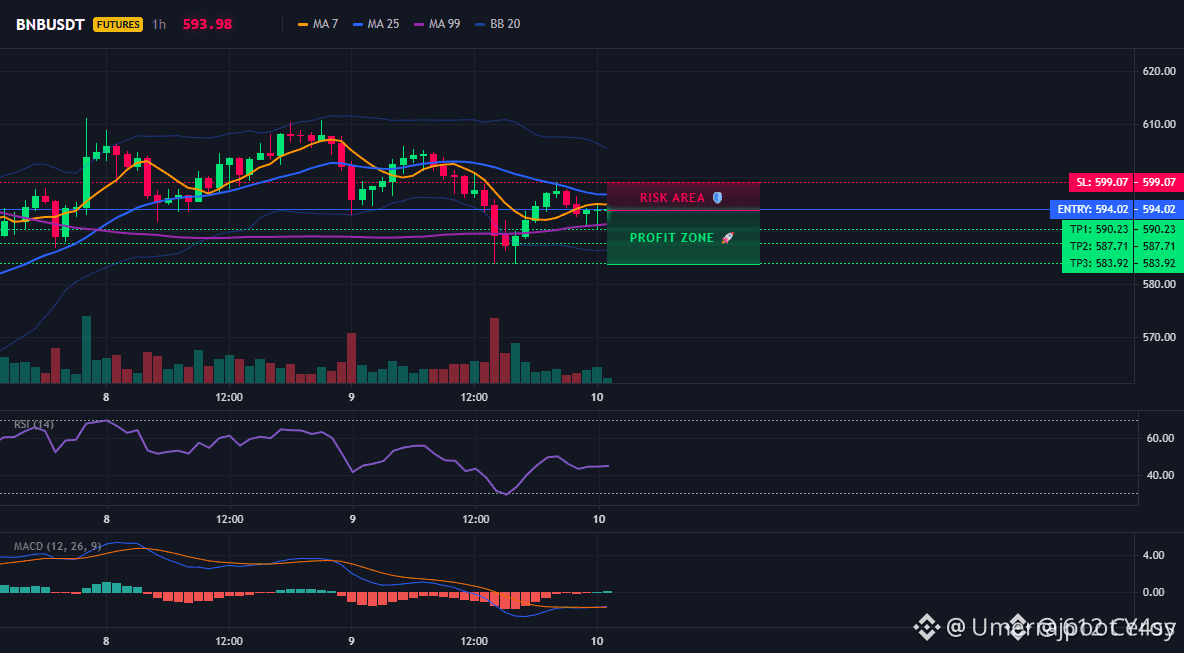Click the RSI (14) indicator label
Image resolution: width=1184 pixels, height=653 pixels.
(33, 424)
